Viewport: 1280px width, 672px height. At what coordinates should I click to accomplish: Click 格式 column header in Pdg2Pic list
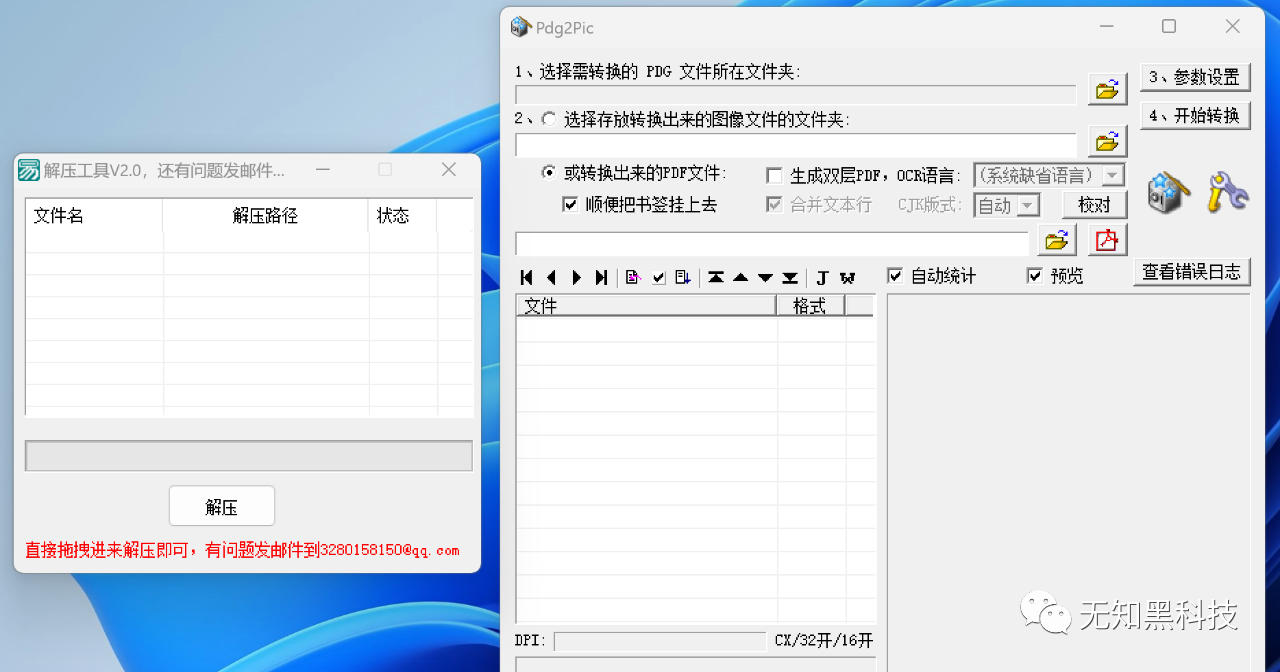[810, 306]
